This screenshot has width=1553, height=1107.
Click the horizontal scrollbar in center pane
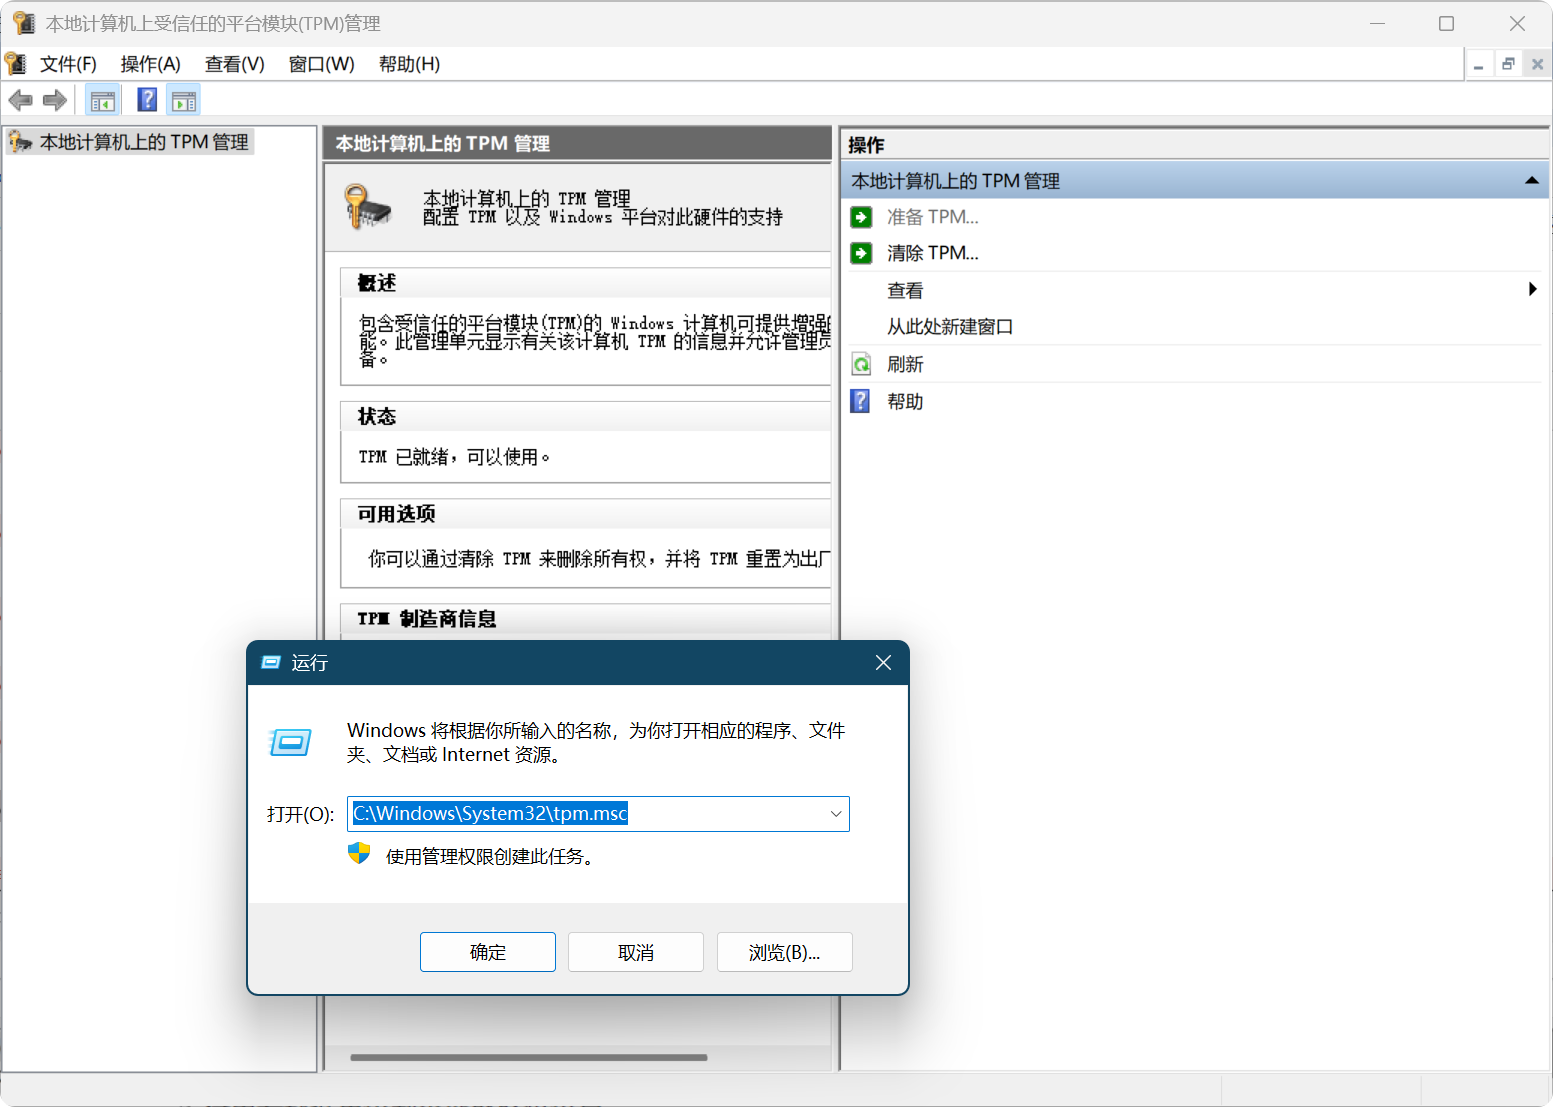coord(529,1057)
